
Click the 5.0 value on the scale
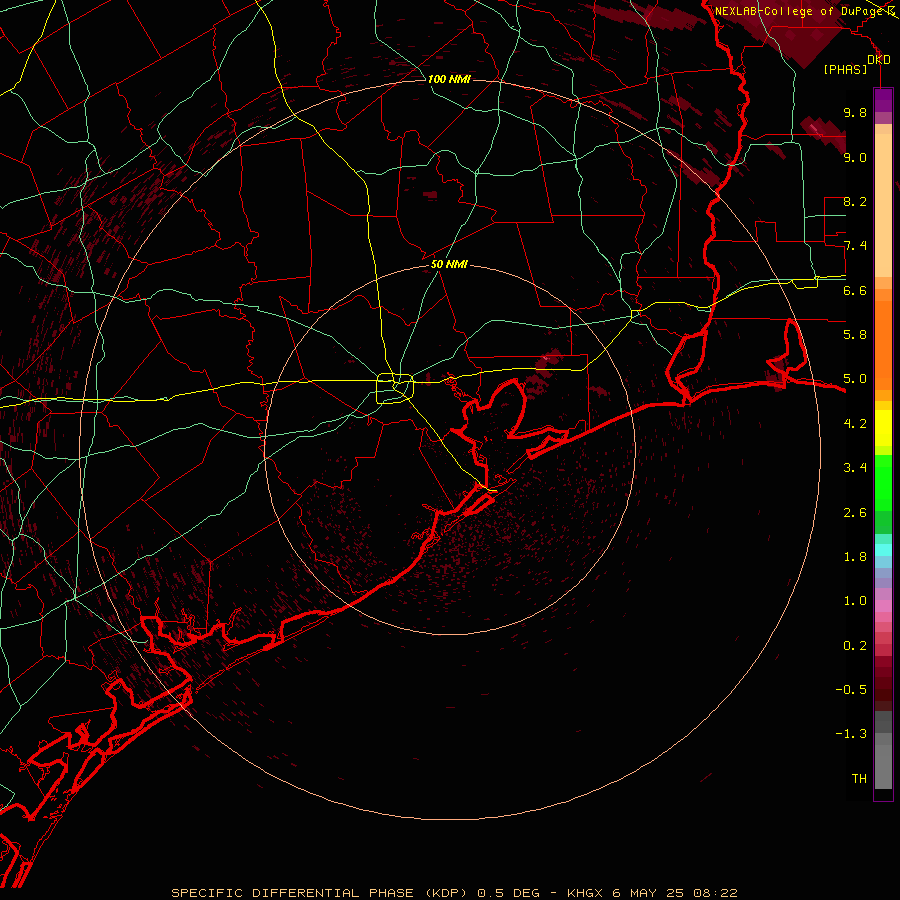pos(855,379)
